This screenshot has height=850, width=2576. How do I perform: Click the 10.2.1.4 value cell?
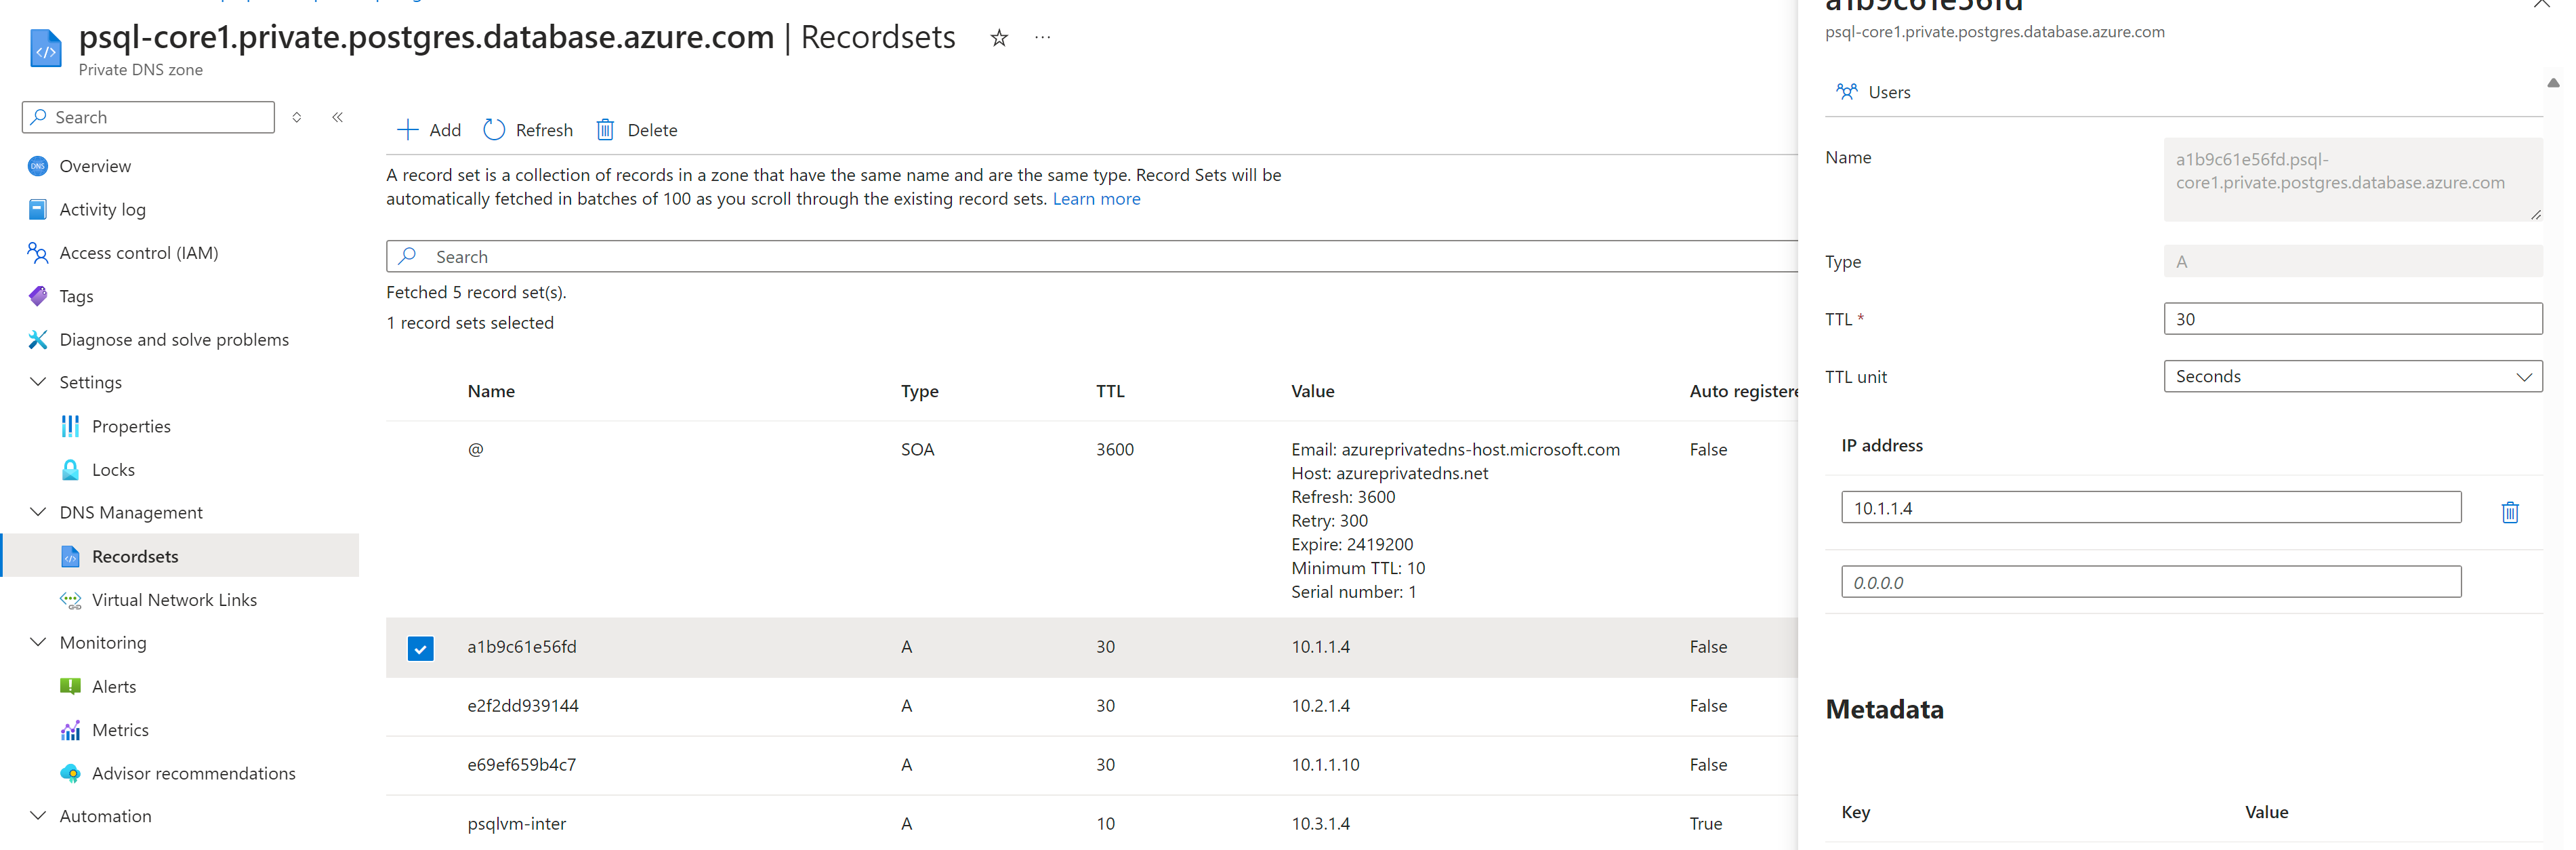(x=1320, y=706)
